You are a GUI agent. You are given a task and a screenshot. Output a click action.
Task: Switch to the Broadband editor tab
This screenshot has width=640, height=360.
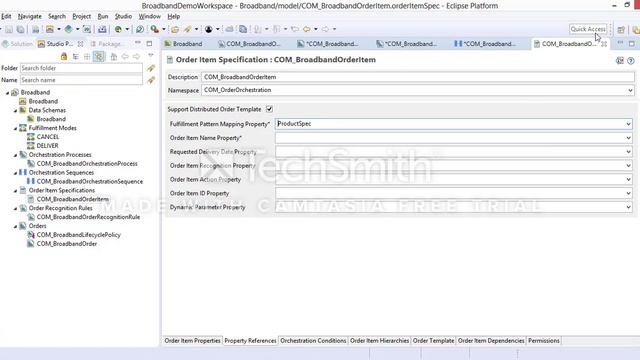click(x=183, y=44)
